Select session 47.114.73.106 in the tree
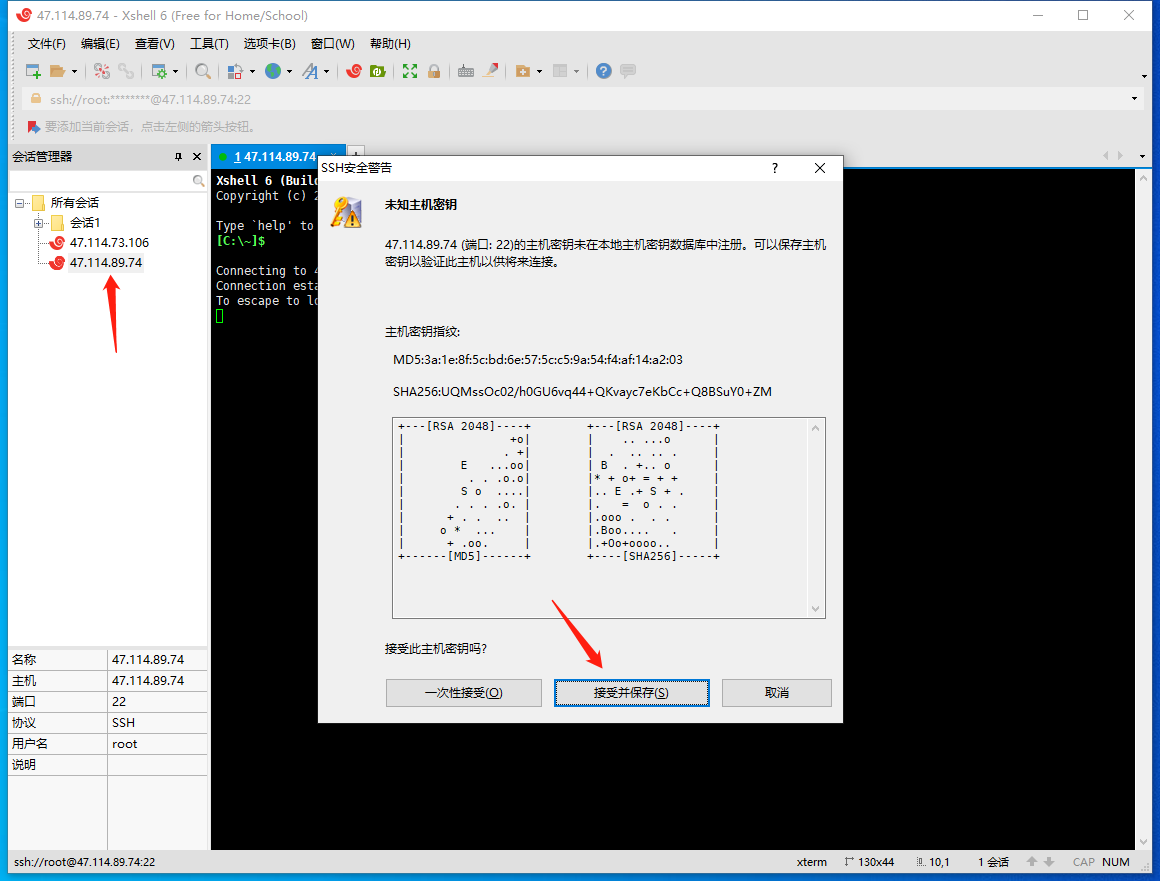The image size is (1160, 881). (108, 243)
